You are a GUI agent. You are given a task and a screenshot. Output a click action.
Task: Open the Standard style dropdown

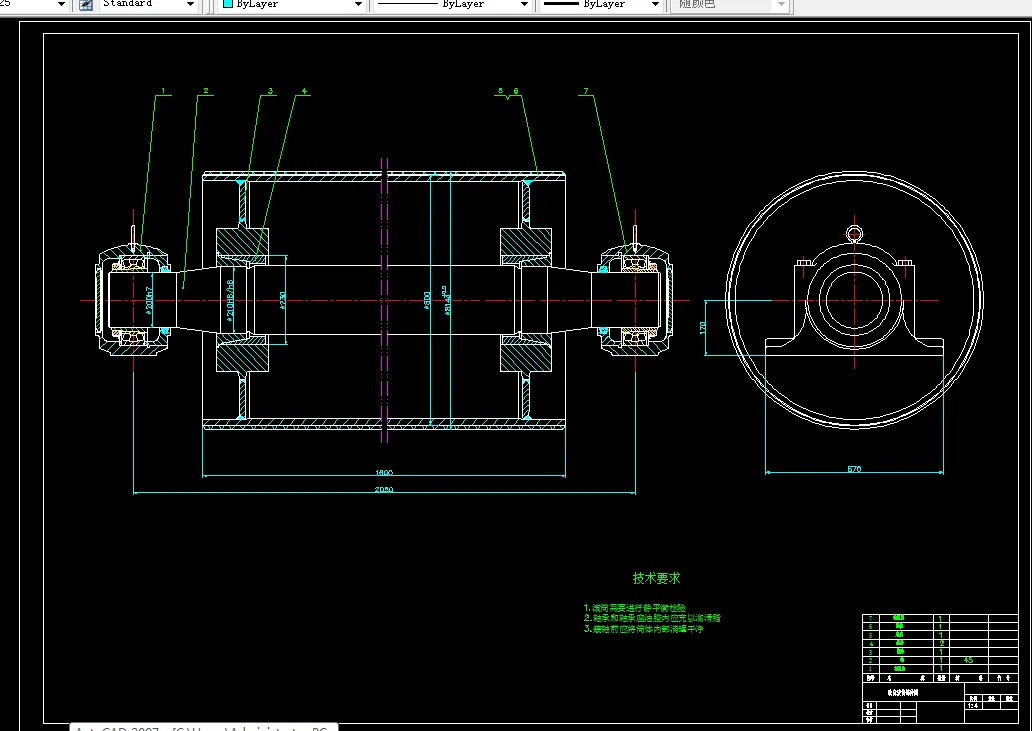[x=190, y=5]
